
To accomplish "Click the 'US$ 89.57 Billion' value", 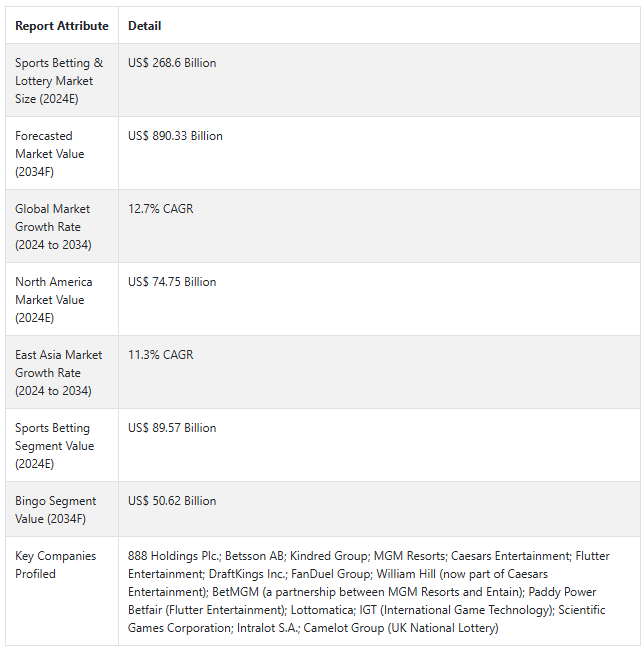I will [172, 428].
